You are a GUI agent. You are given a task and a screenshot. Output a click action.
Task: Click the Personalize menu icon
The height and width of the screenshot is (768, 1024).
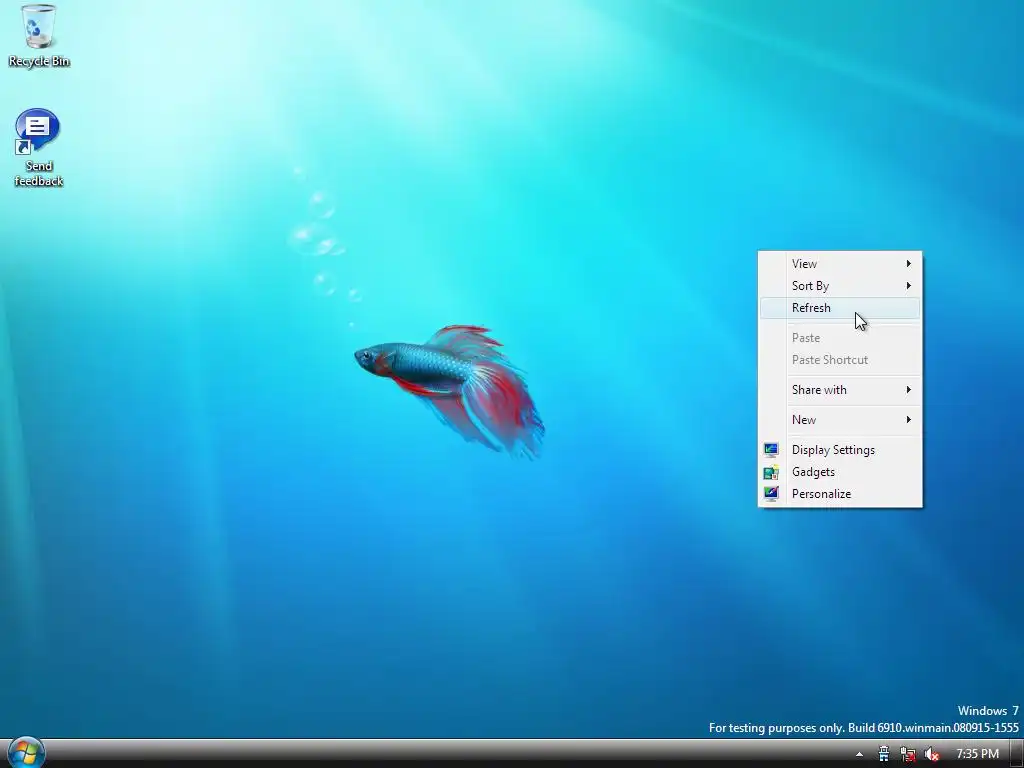point(771,494)
